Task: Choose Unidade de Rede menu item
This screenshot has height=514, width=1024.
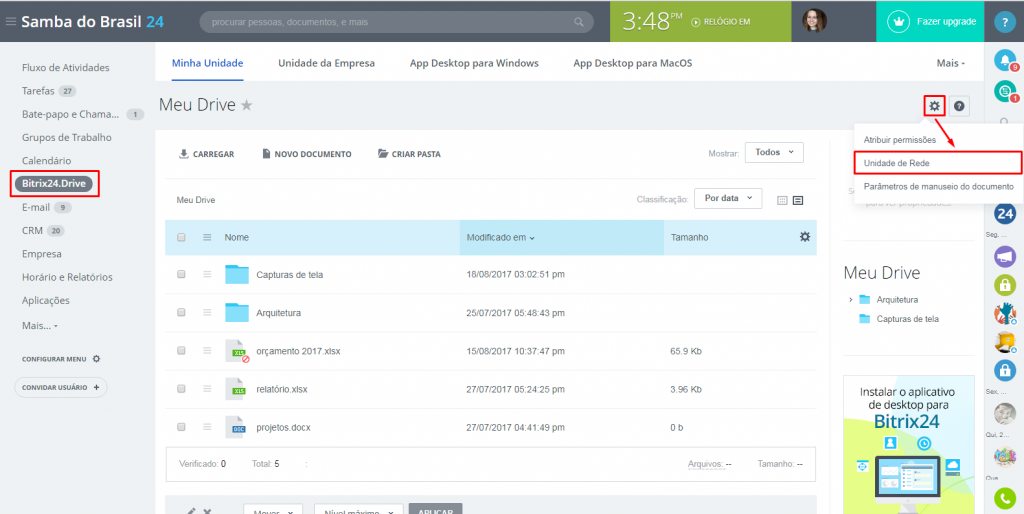Action: (936, 163)
